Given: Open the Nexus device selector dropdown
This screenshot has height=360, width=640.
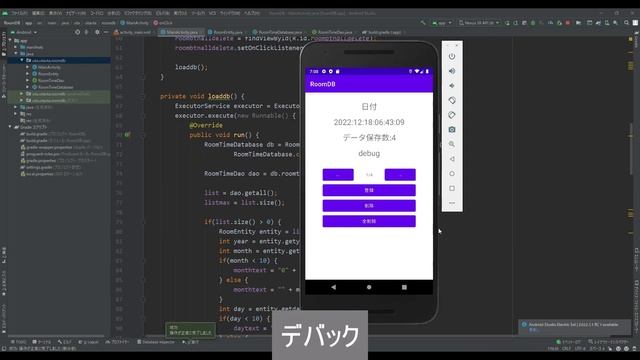Looking at the screenshot, I should (479, 23).
